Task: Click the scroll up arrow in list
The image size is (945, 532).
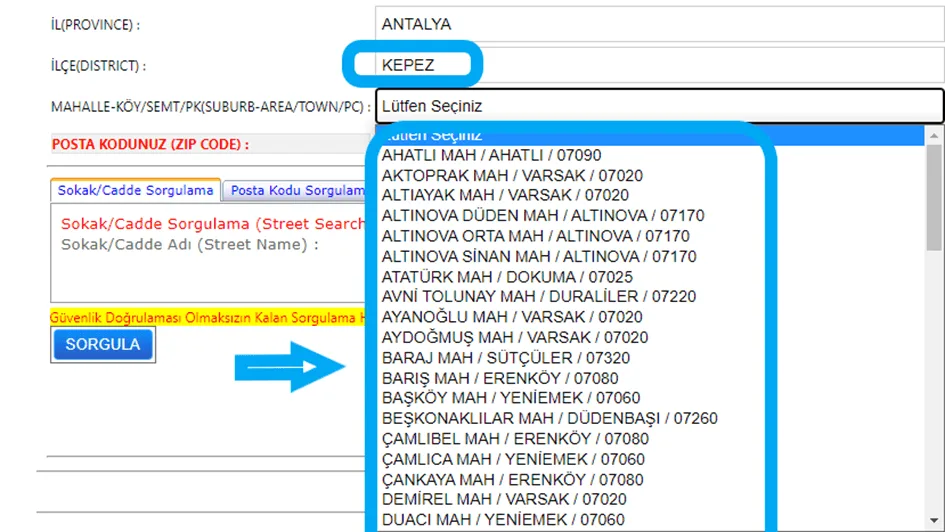Action: pos(934,136)
